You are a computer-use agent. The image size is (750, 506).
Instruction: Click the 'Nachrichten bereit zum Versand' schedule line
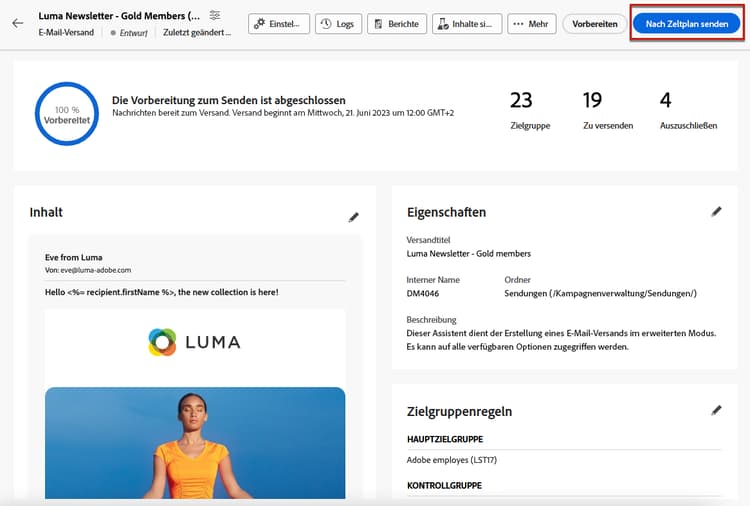coord(283,113)
